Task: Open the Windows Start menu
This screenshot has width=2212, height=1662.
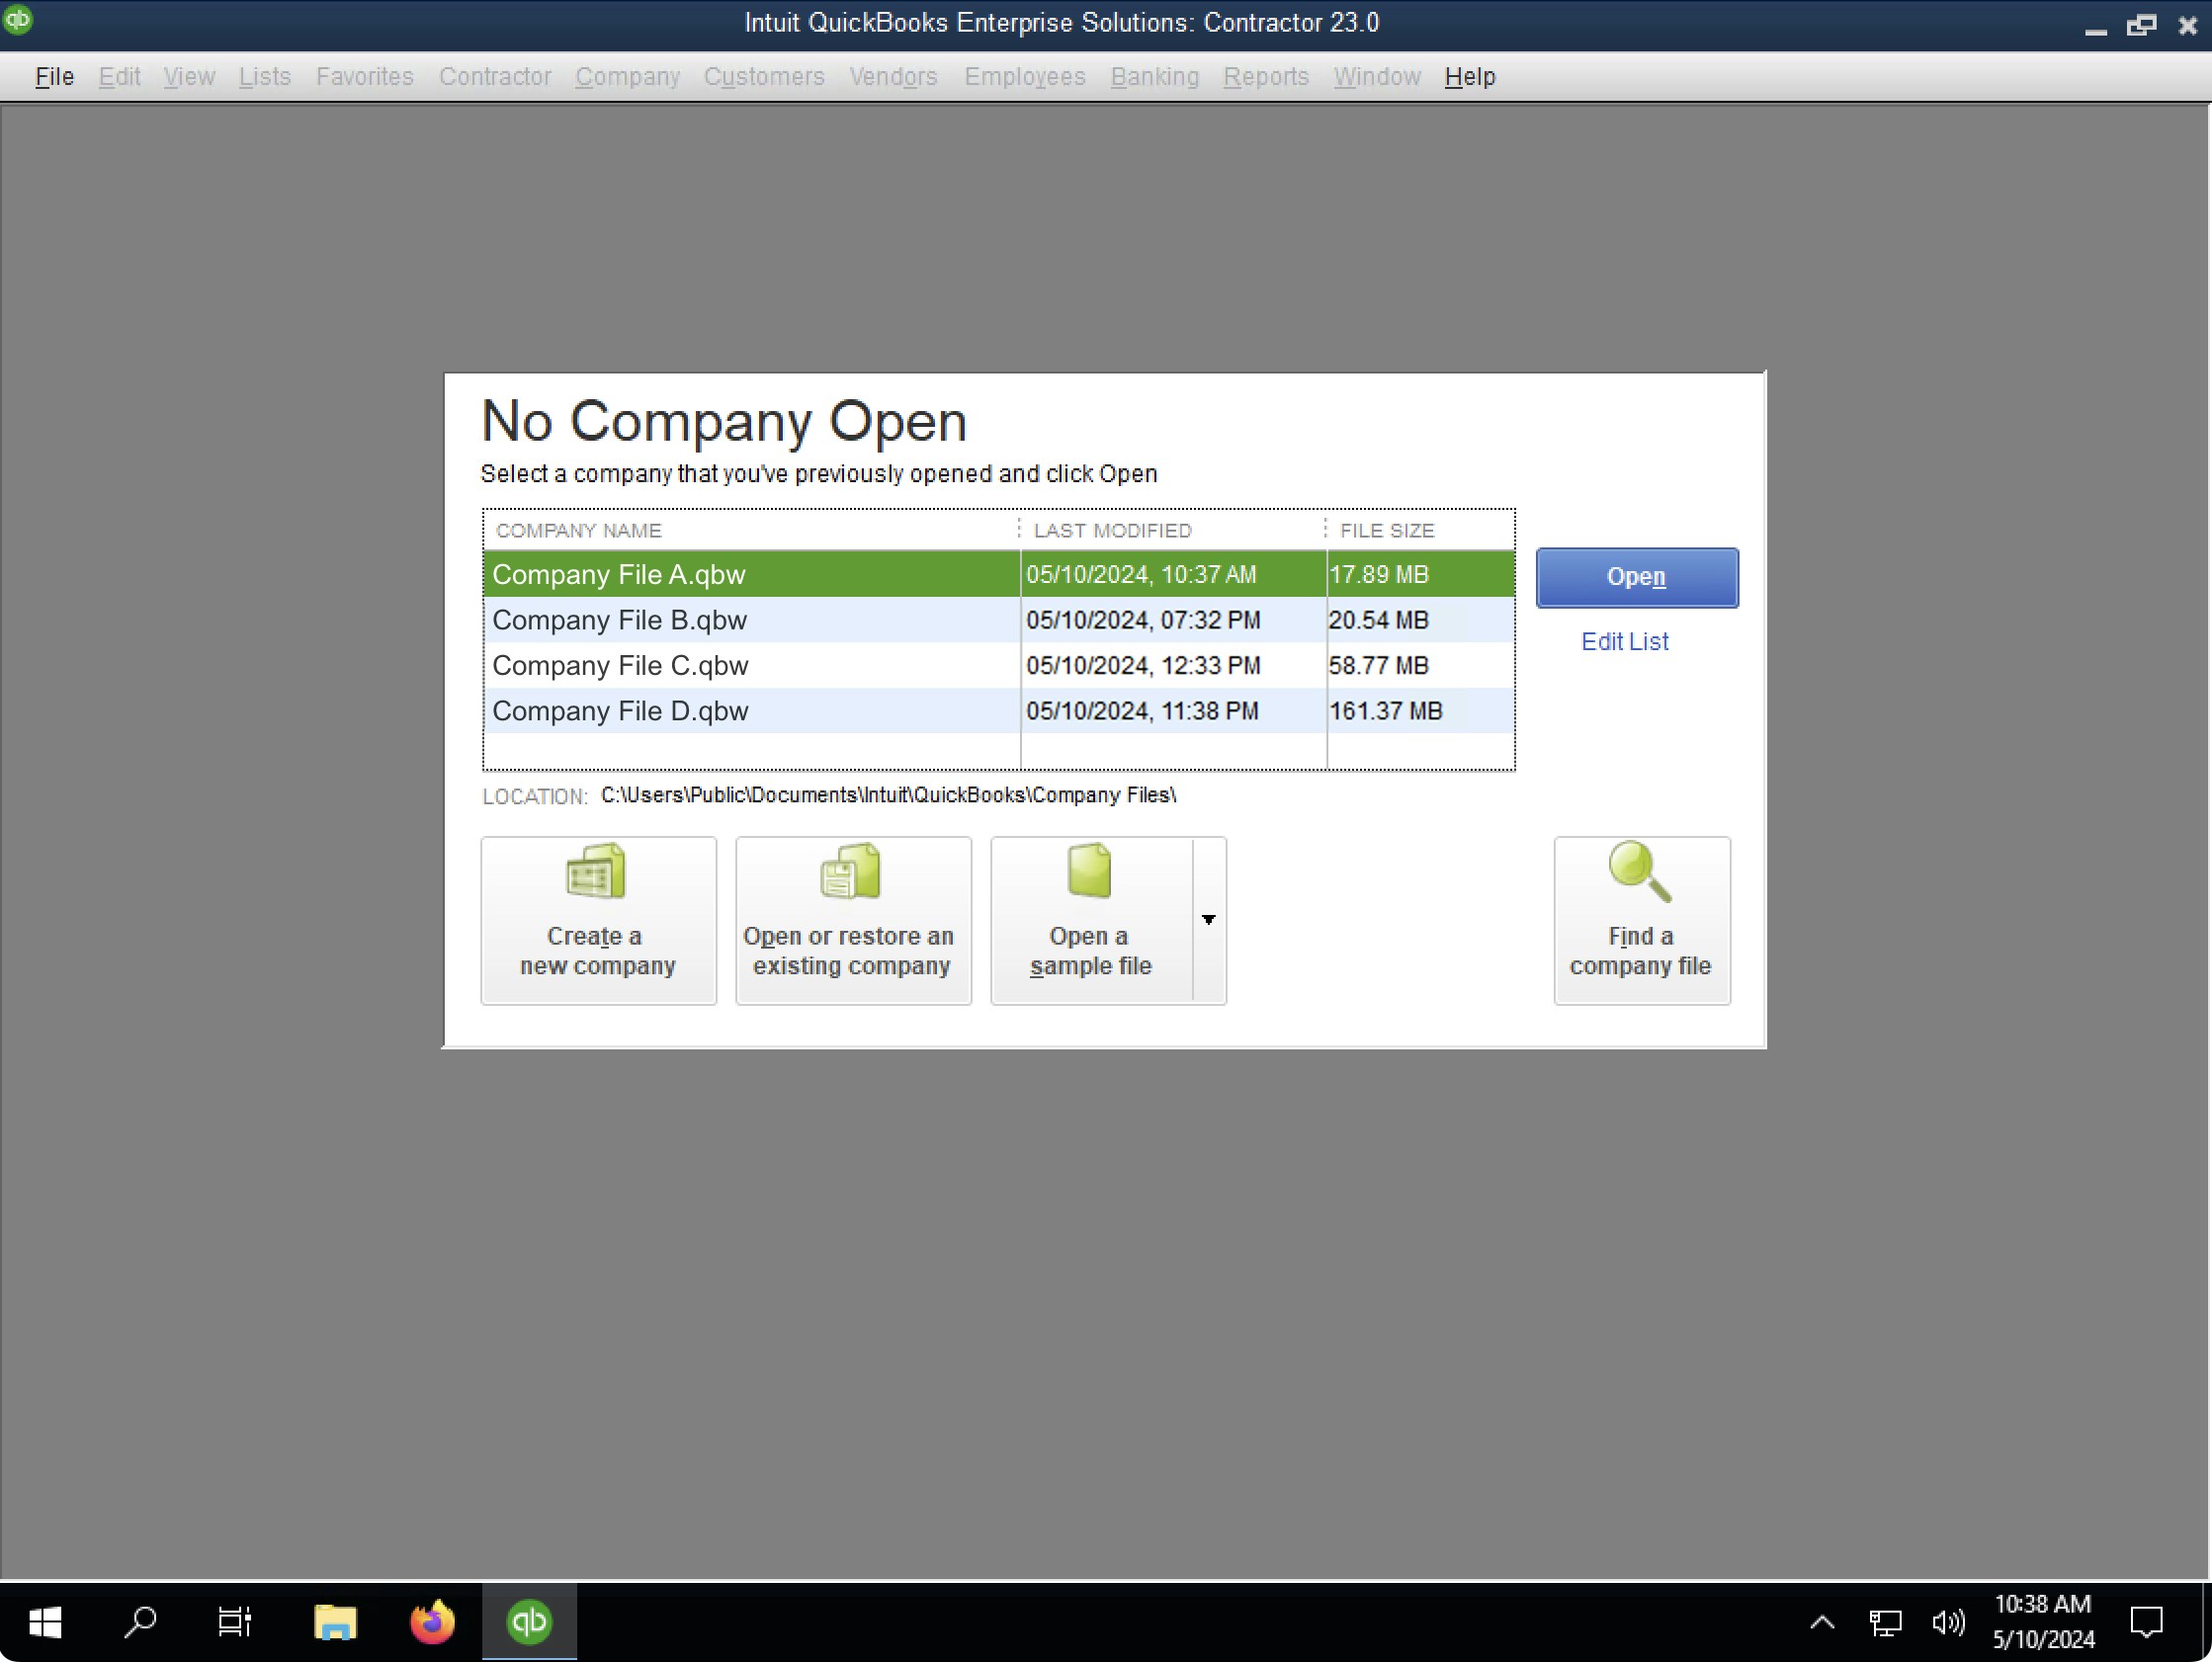Action: (45, 1622)
